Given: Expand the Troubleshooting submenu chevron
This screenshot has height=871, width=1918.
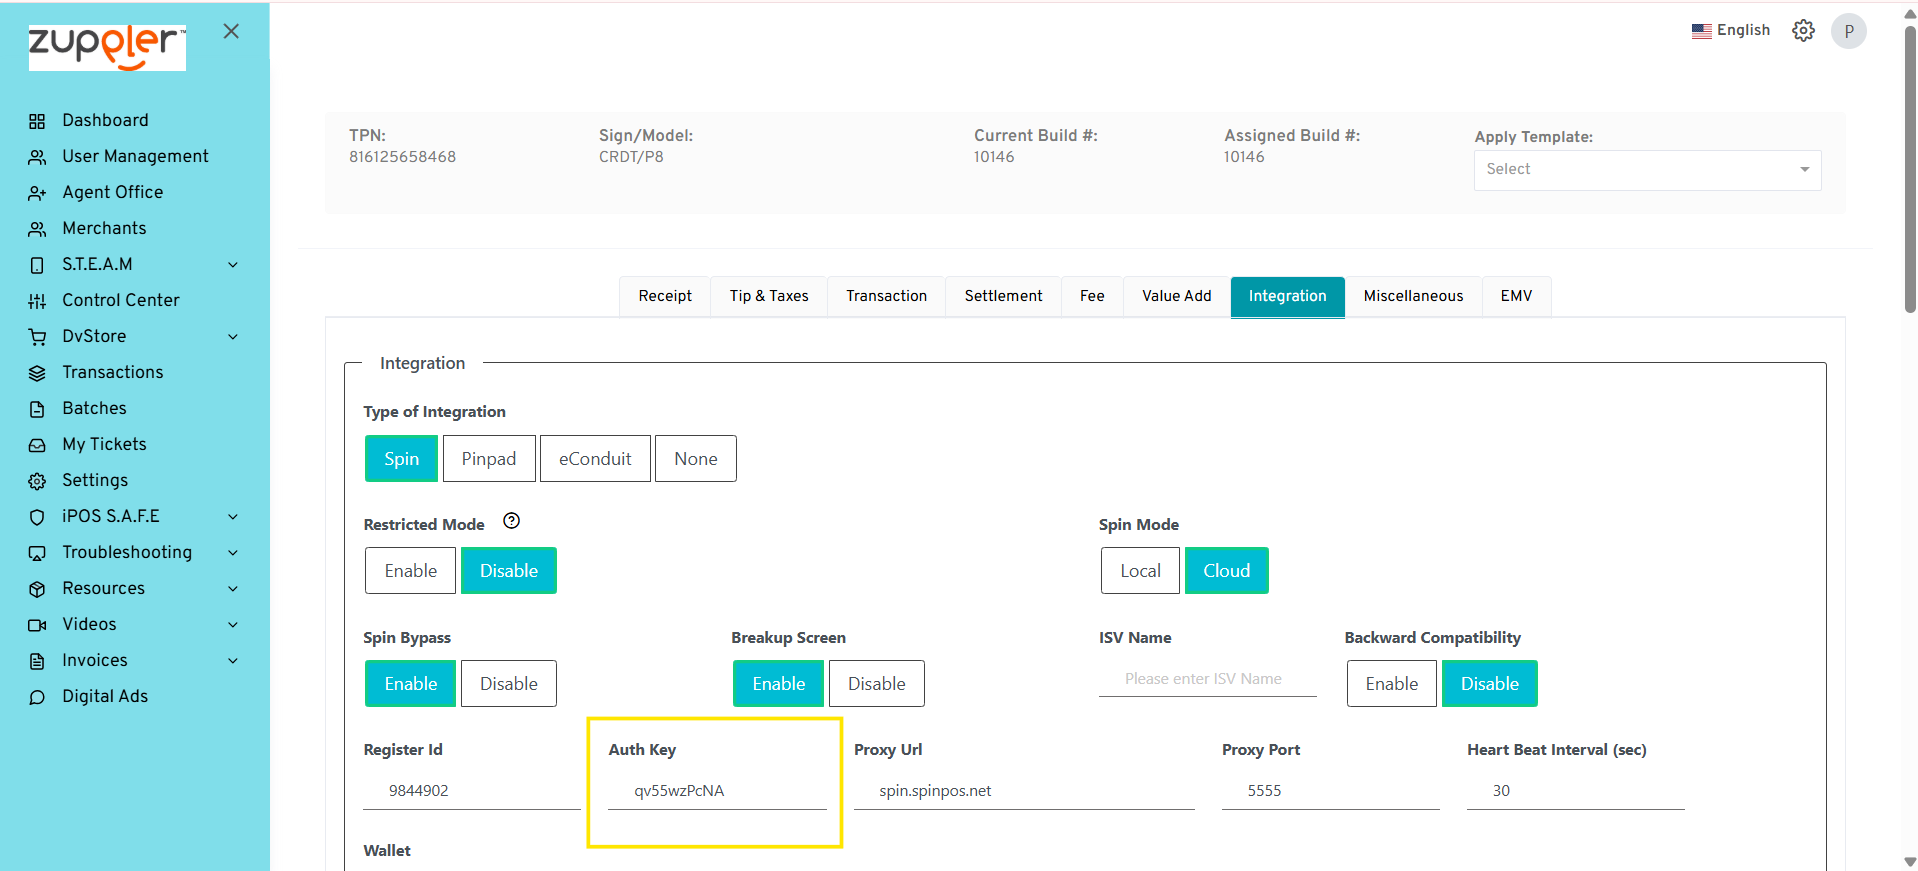Looking at the screenshot, I should coord(233,553).
